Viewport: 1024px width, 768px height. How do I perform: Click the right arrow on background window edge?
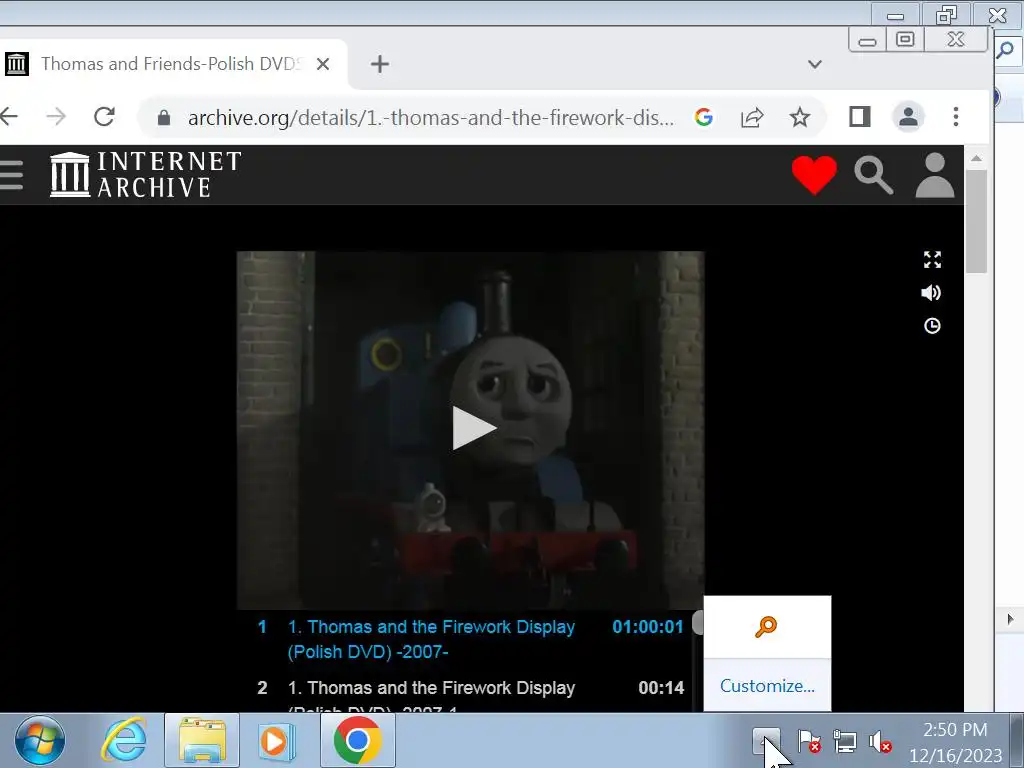pyautogui.click(x=1010, y=619)
